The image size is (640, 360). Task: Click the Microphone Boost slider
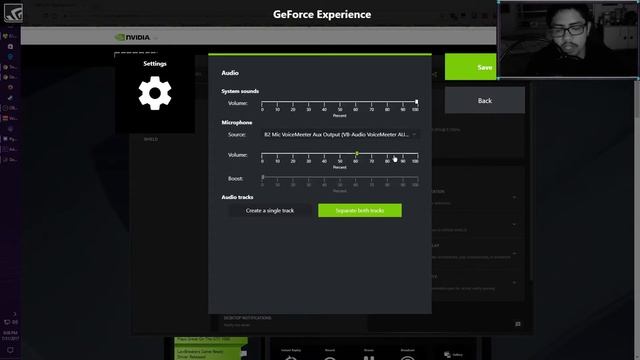pyautogui.click(x=340, y=178)
